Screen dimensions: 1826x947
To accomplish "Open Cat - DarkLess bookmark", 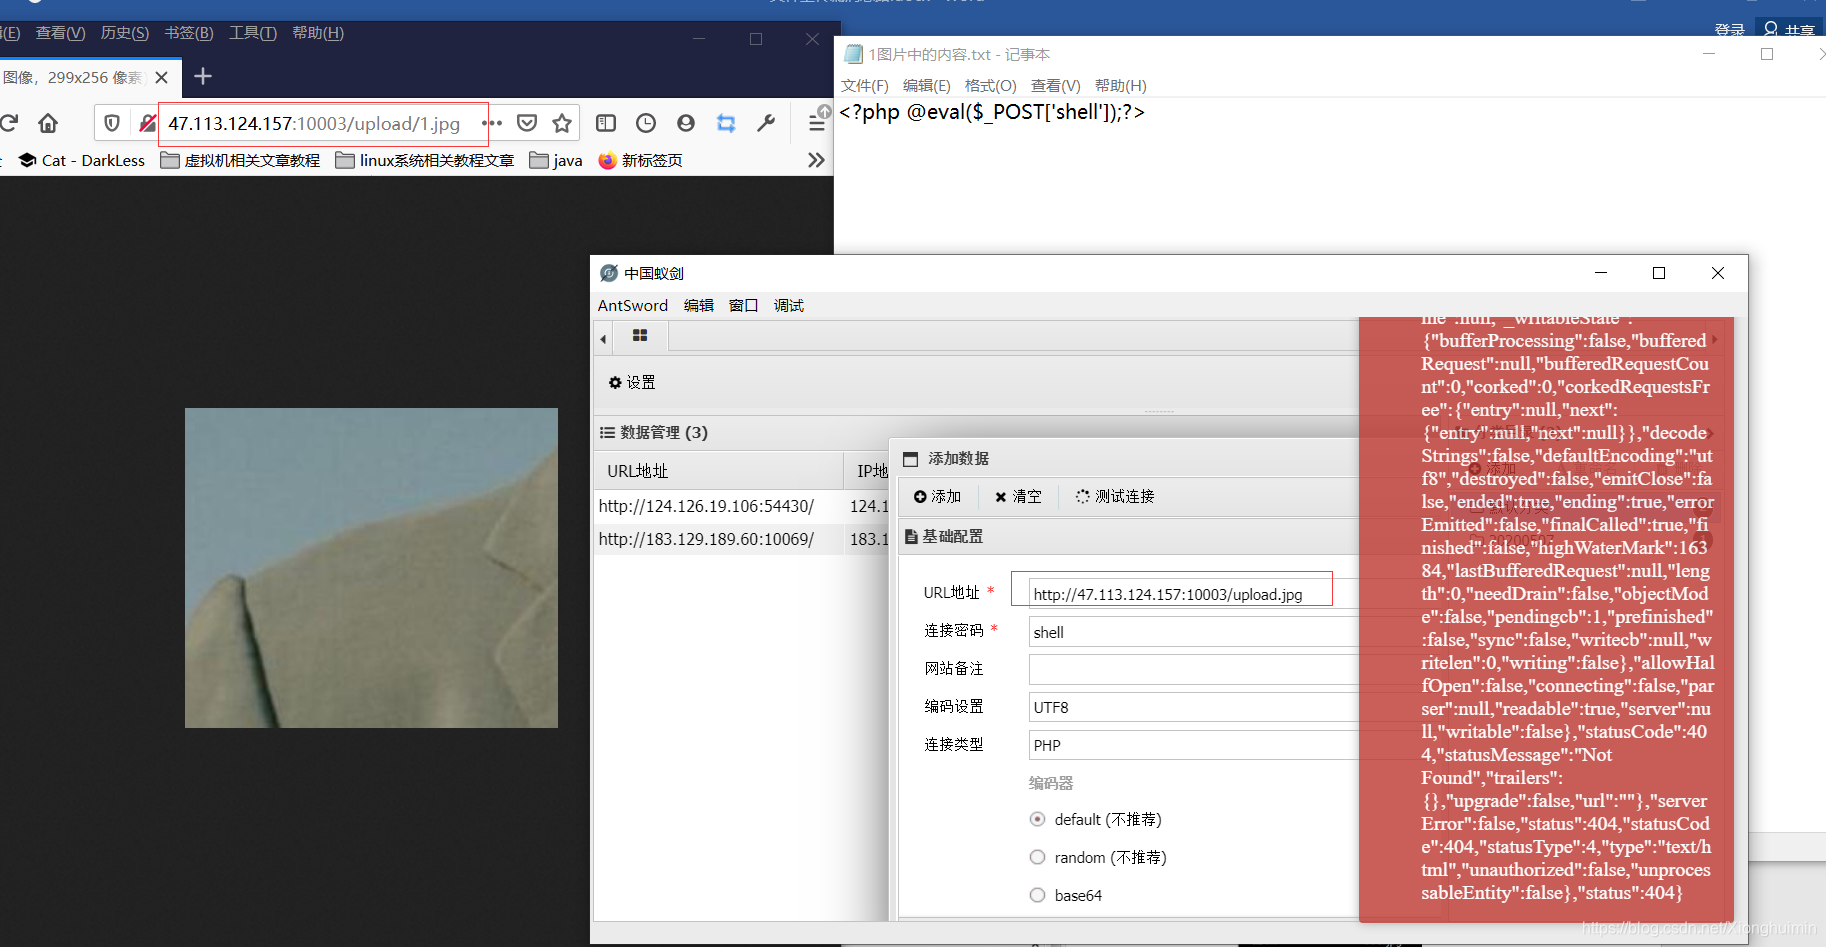I will [82, 160].
